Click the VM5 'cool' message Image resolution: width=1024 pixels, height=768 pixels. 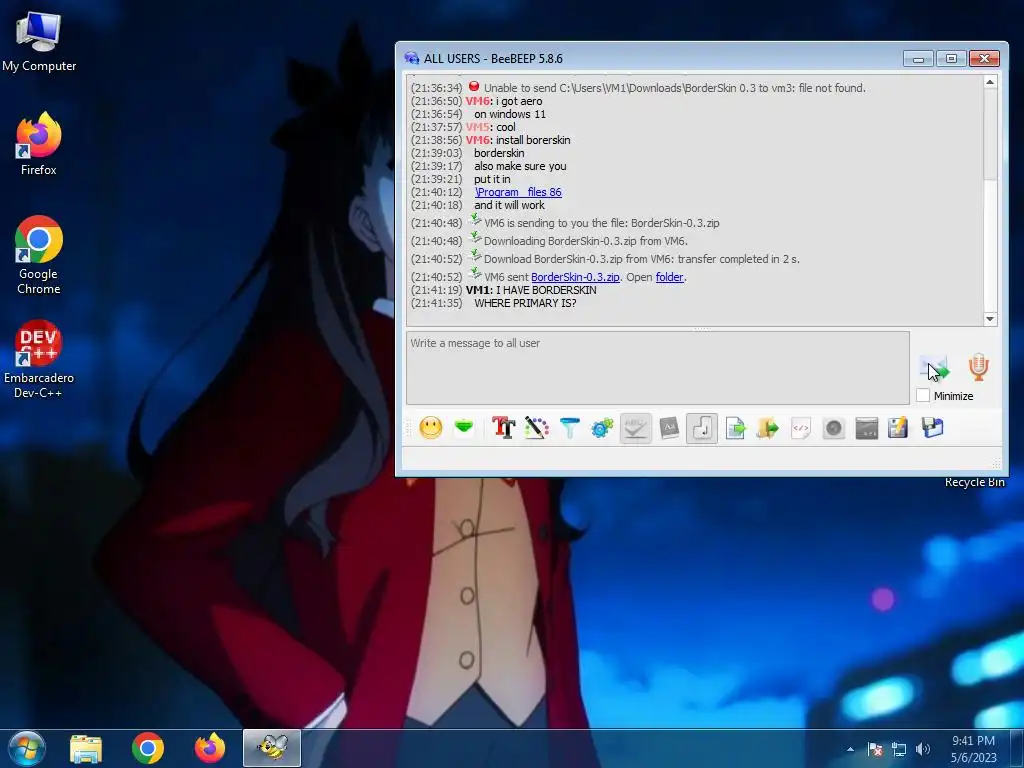pos(505,127)
